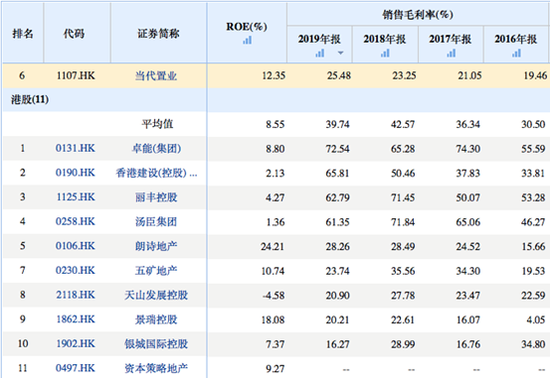
Task: Open 五矿地产 stock link
Action: click(156, 270)
